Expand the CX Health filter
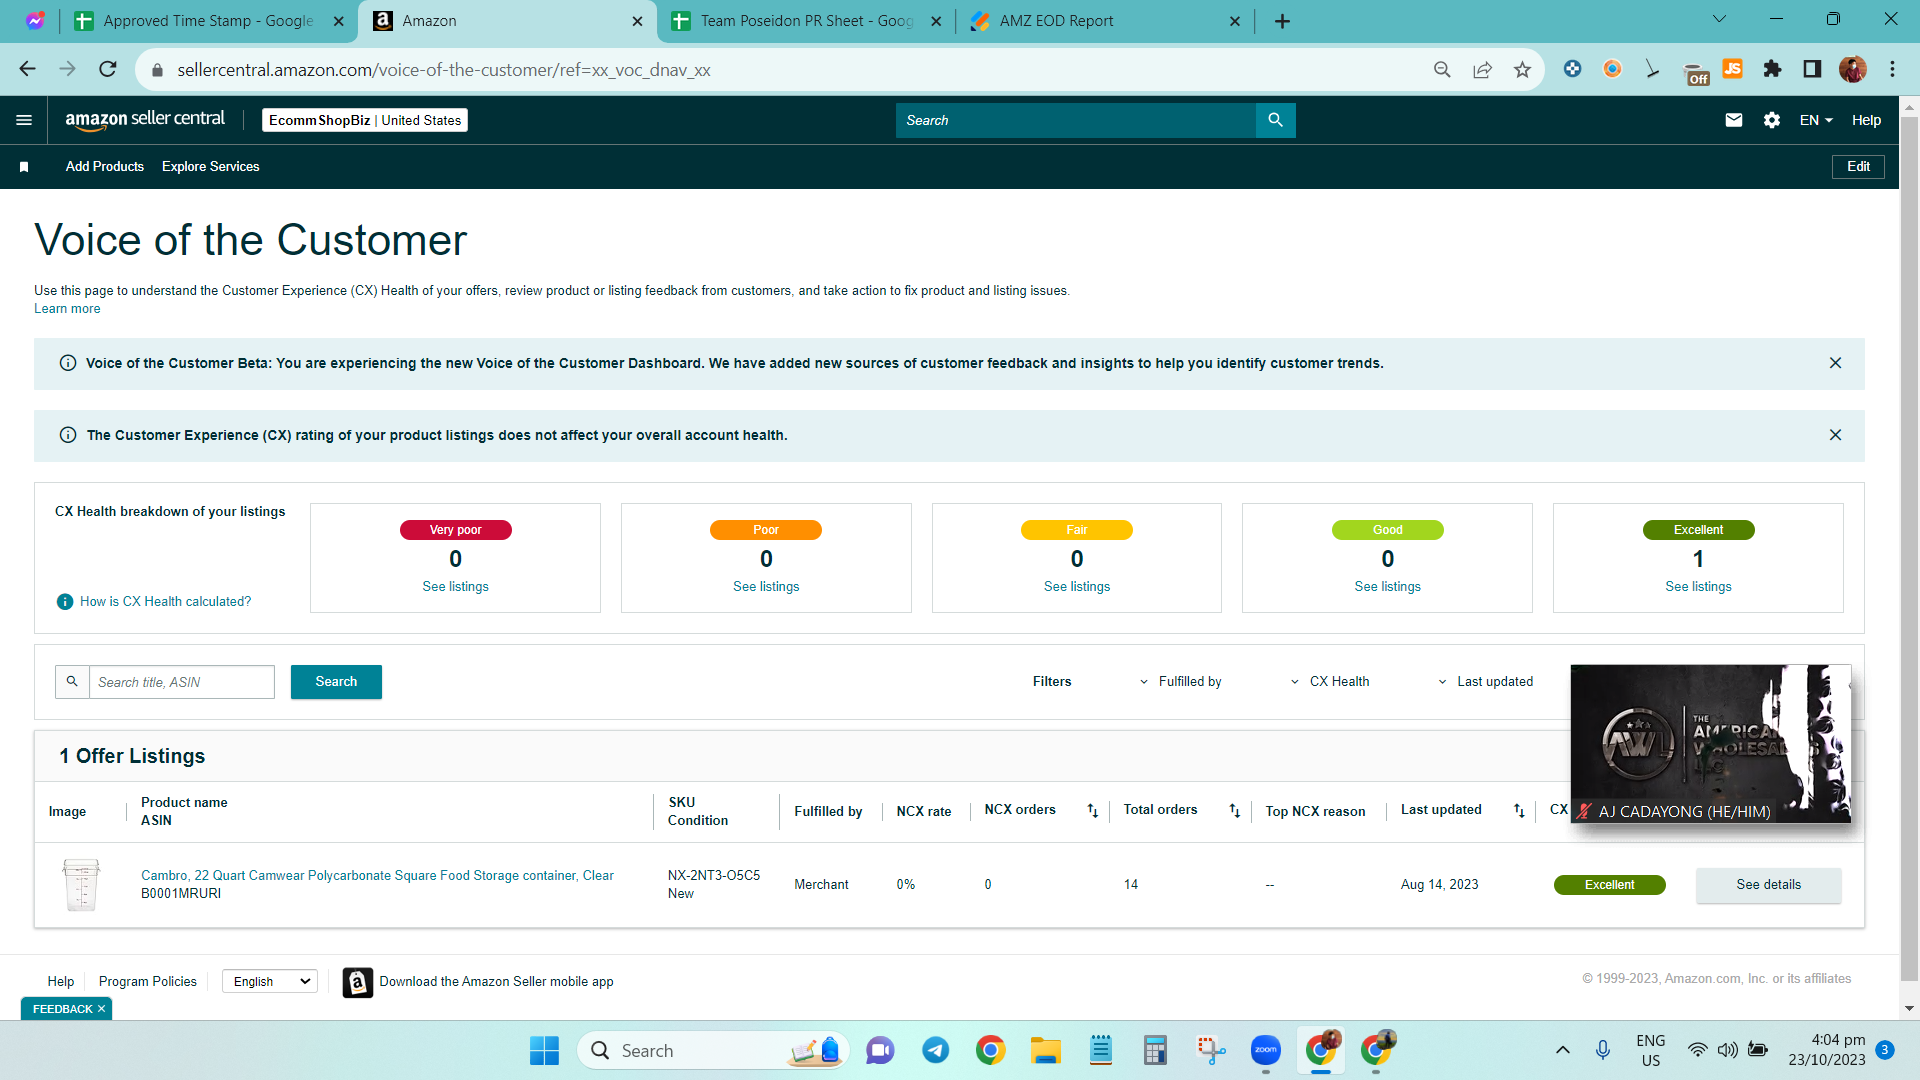1920x1080 pixels. point(1330,682)
